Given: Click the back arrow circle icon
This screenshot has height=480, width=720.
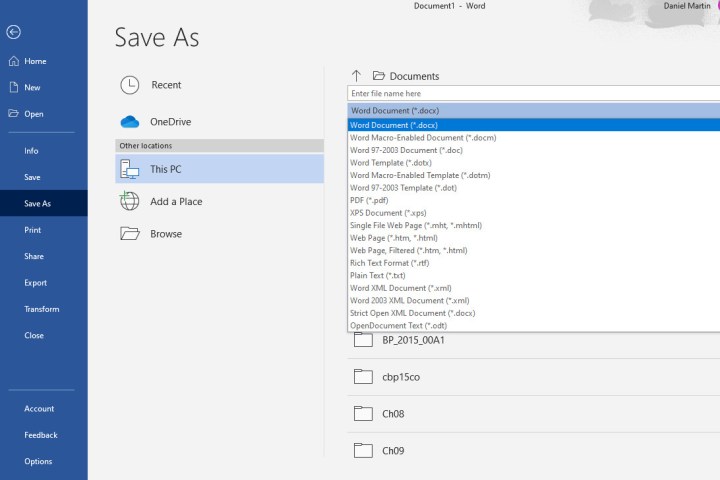Looking at the screenshot, I should click(x=14, y=32).
